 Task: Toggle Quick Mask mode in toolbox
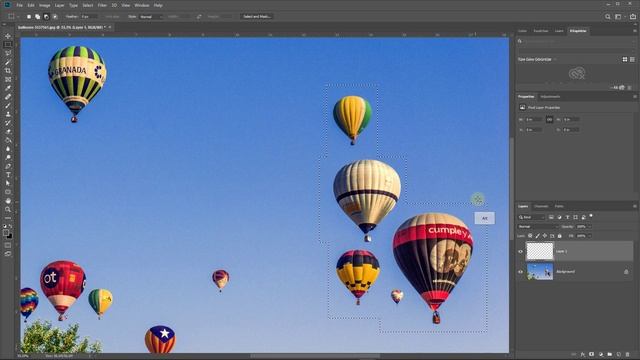click(x=8, y=245)
